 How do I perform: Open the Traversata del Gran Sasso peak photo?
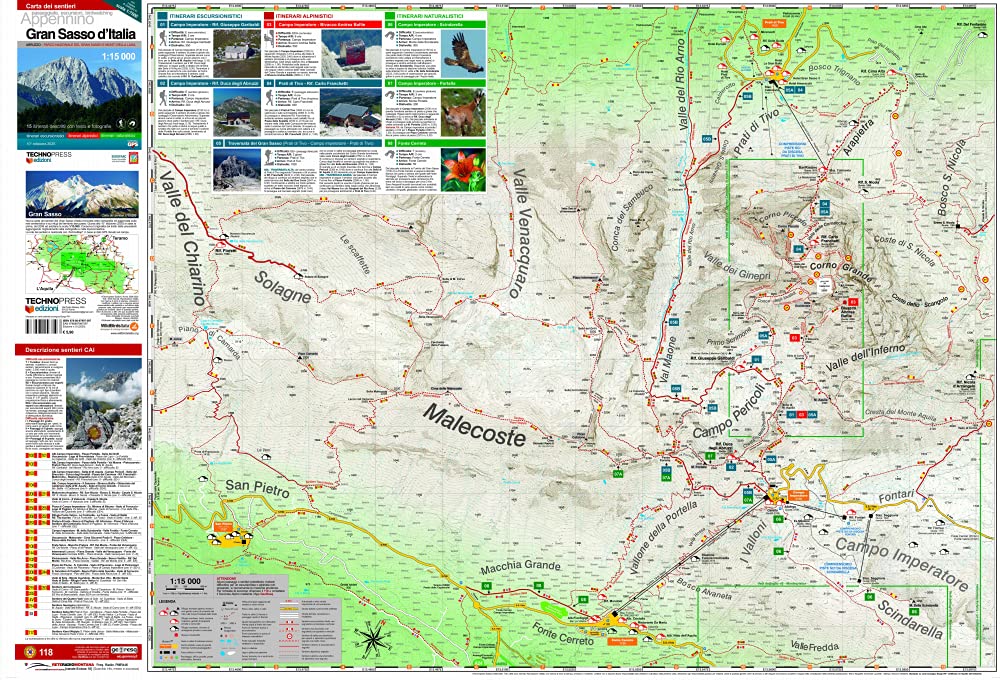tap(237, 170)
